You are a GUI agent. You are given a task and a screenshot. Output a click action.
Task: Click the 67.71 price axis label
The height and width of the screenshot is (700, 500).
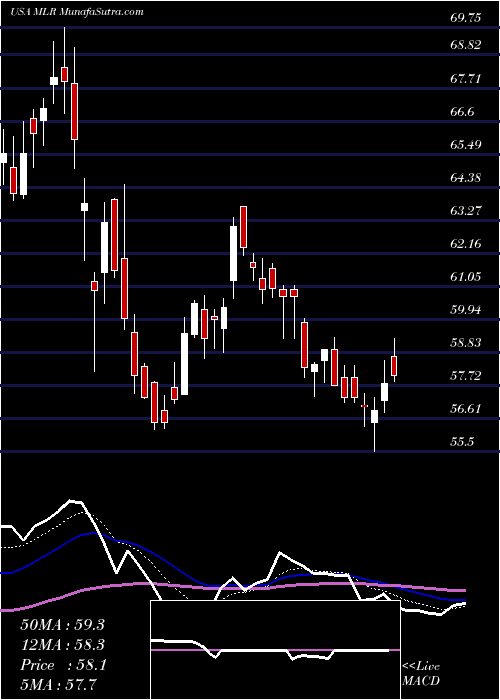466,79
